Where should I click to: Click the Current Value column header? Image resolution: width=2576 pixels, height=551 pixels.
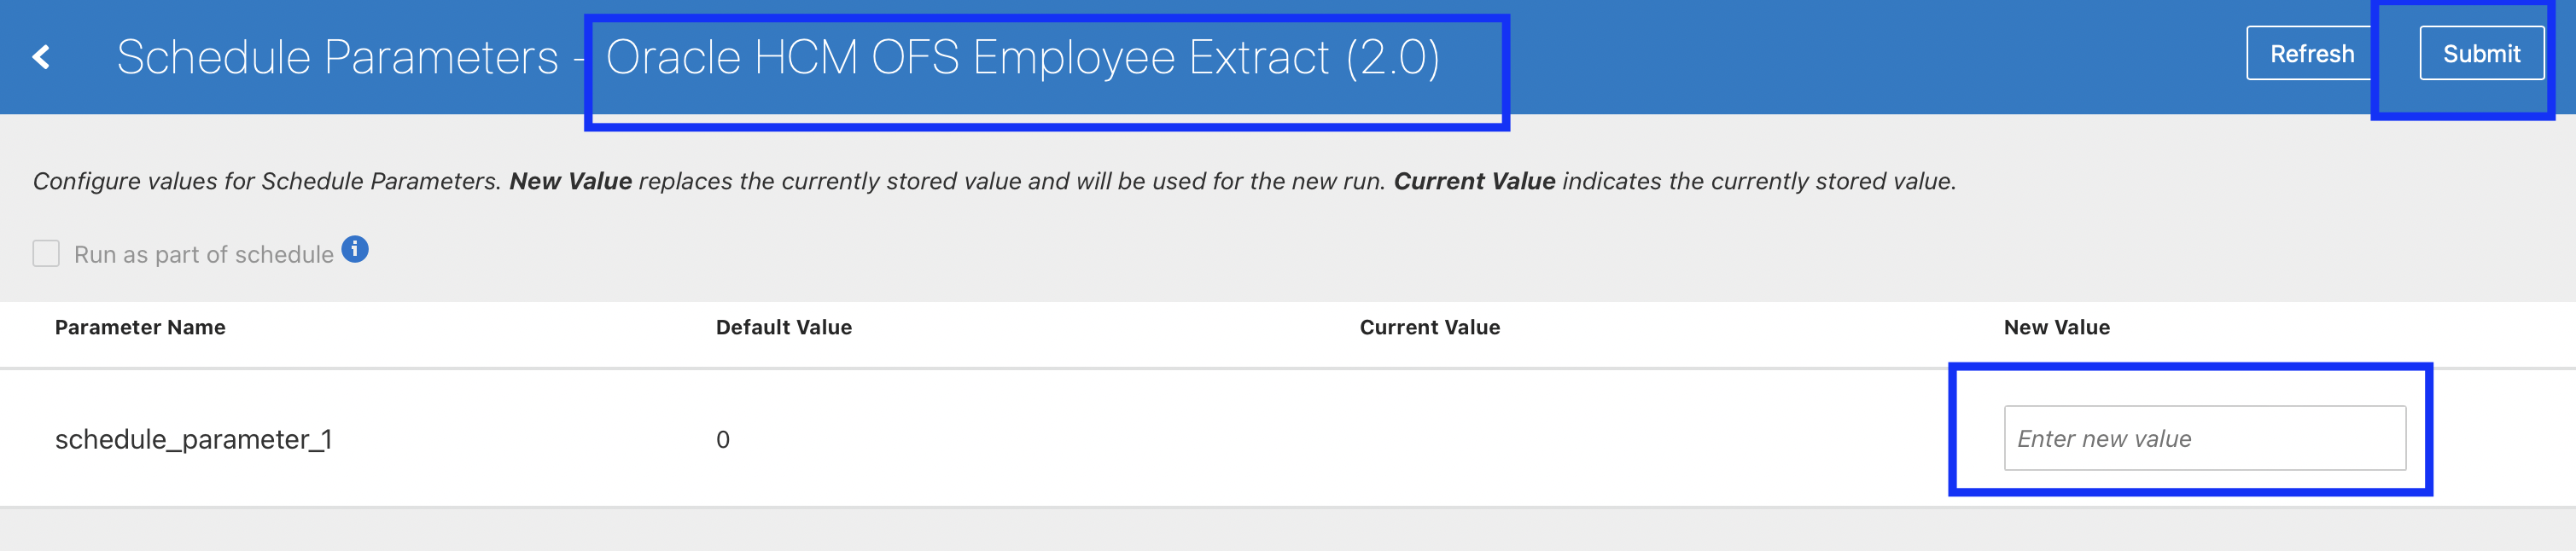(1429, 327)
